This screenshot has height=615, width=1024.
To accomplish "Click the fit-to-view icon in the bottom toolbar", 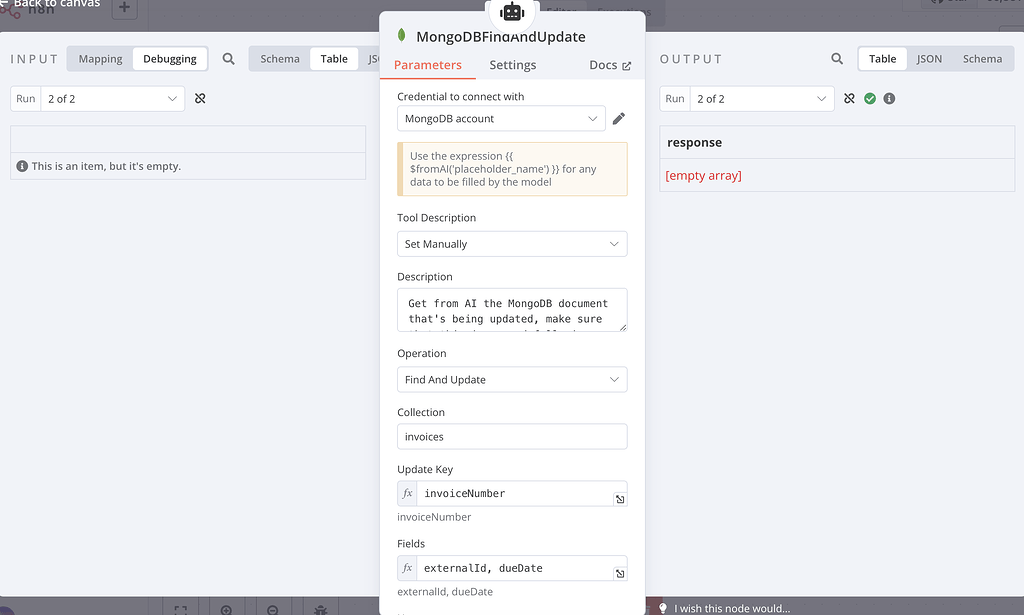I will 183,608.
